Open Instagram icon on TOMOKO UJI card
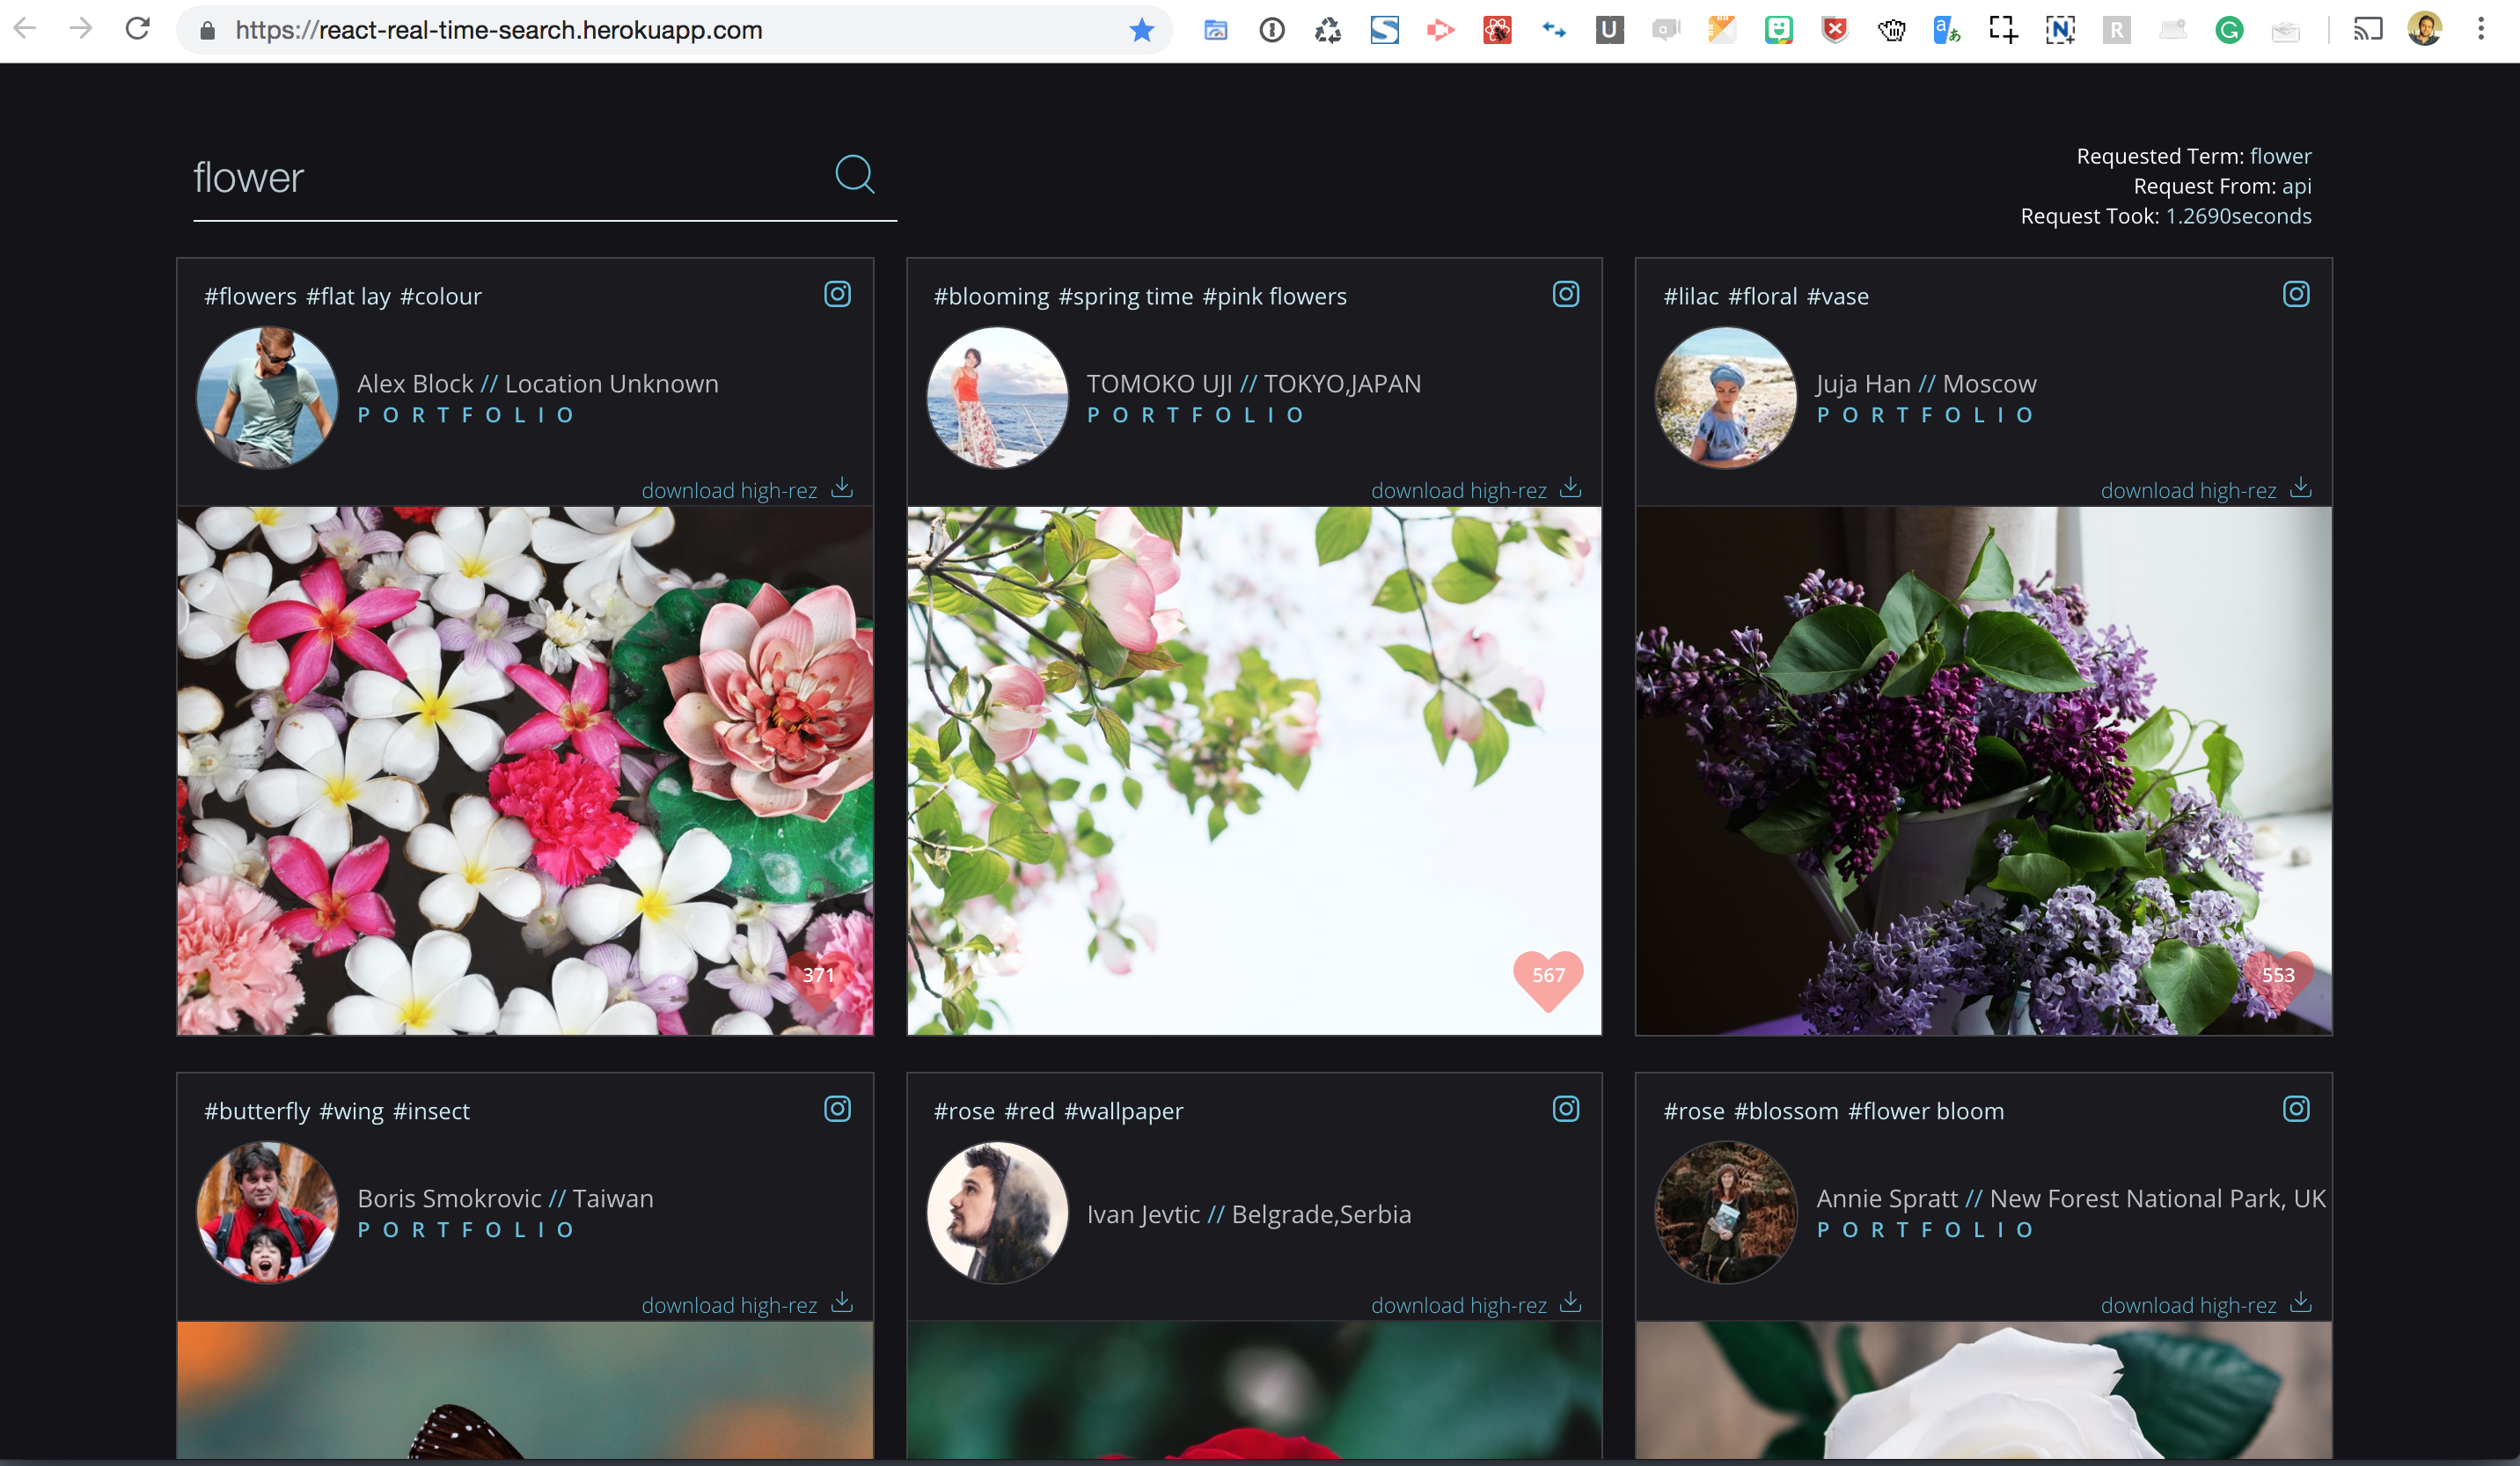 pyautogui.click(x=1566, y=294)
